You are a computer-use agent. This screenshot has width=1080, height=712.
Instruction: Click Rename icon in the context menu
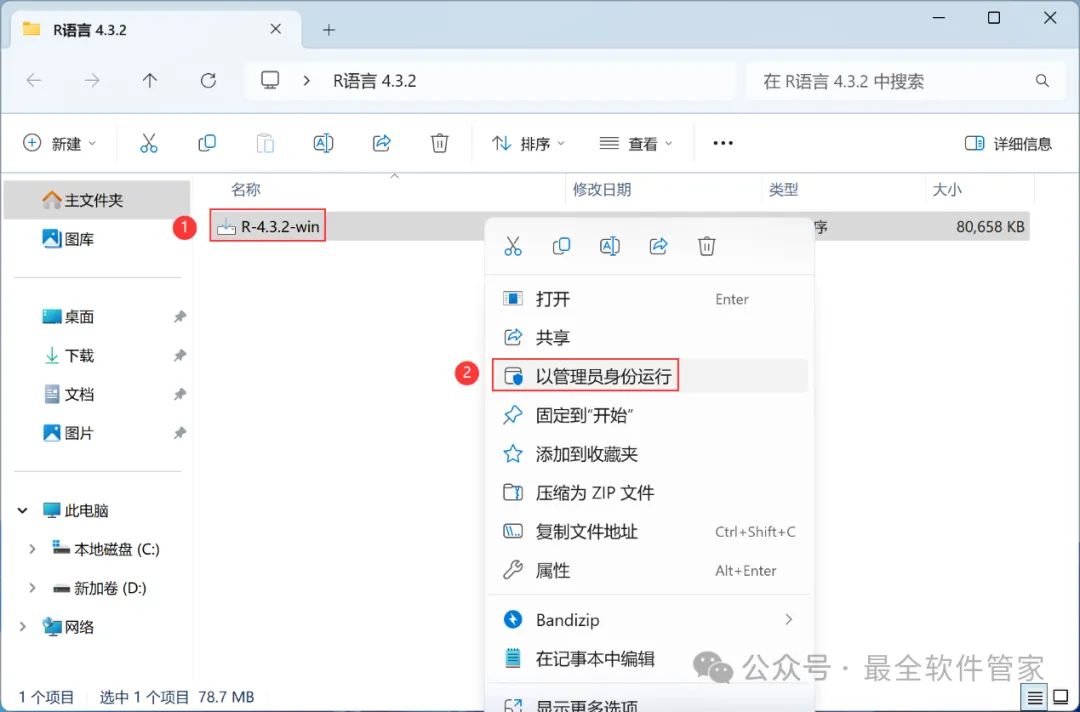(610, 246)
